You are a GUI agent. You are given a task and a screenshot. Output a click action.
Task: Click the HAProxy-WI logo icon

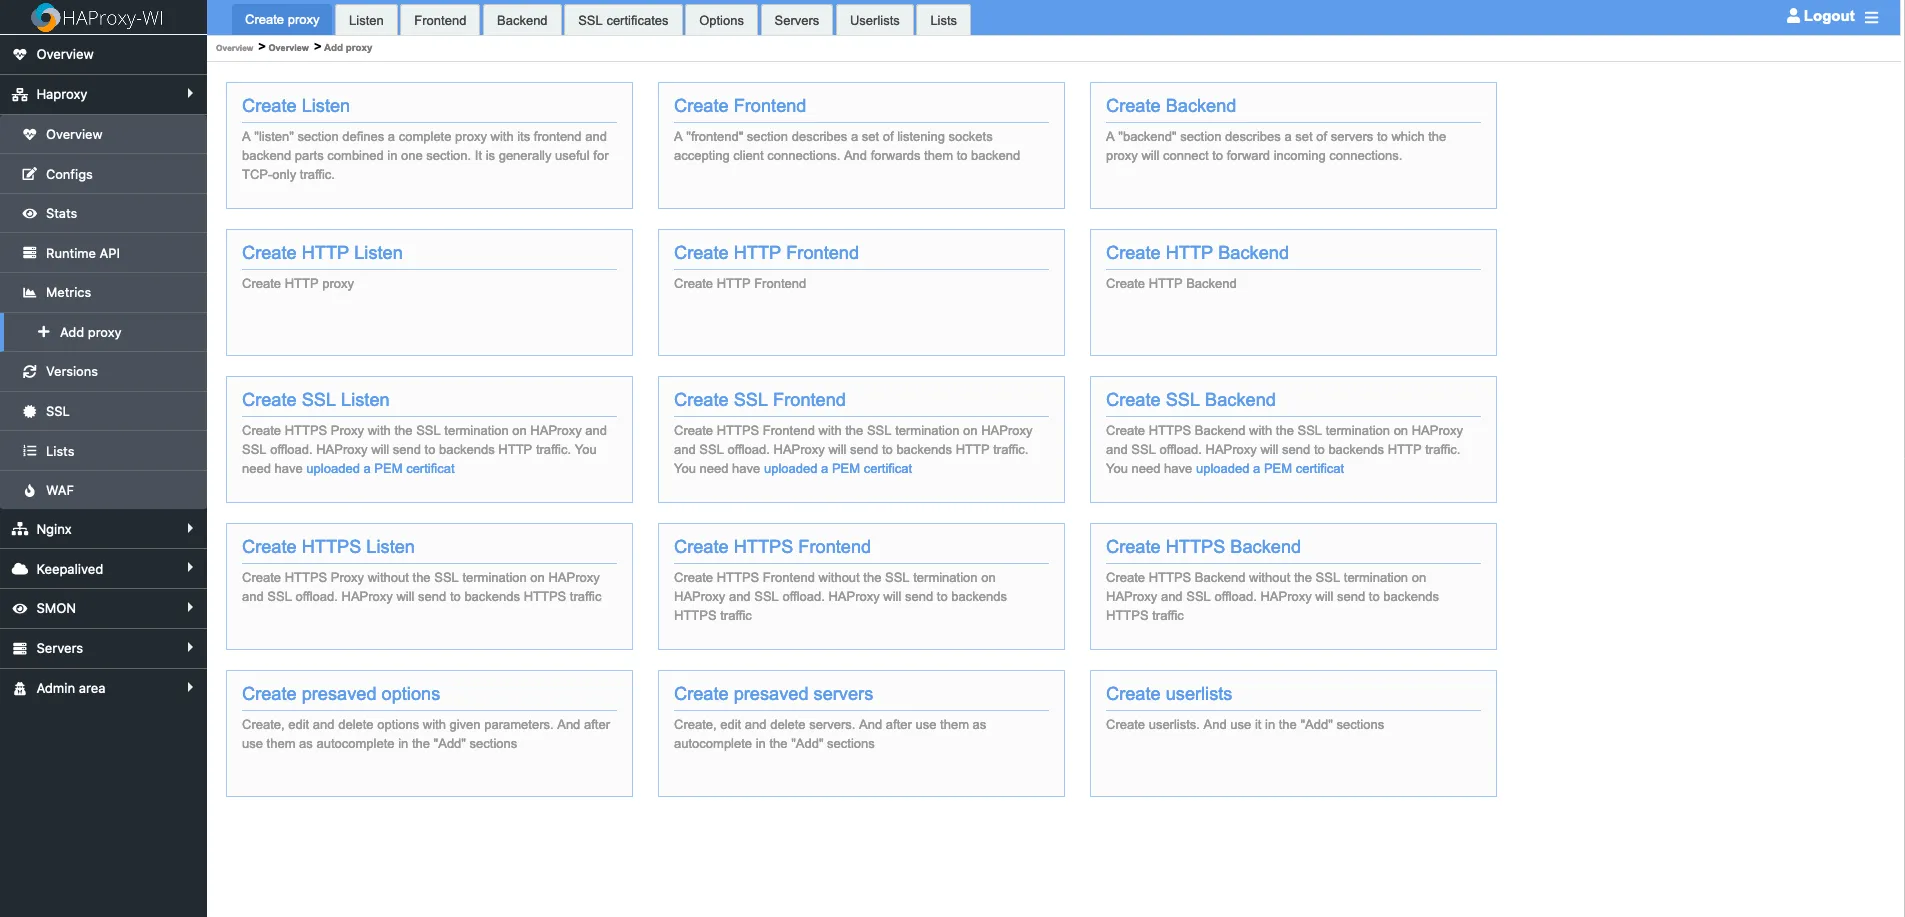click(x=45, y=17)
